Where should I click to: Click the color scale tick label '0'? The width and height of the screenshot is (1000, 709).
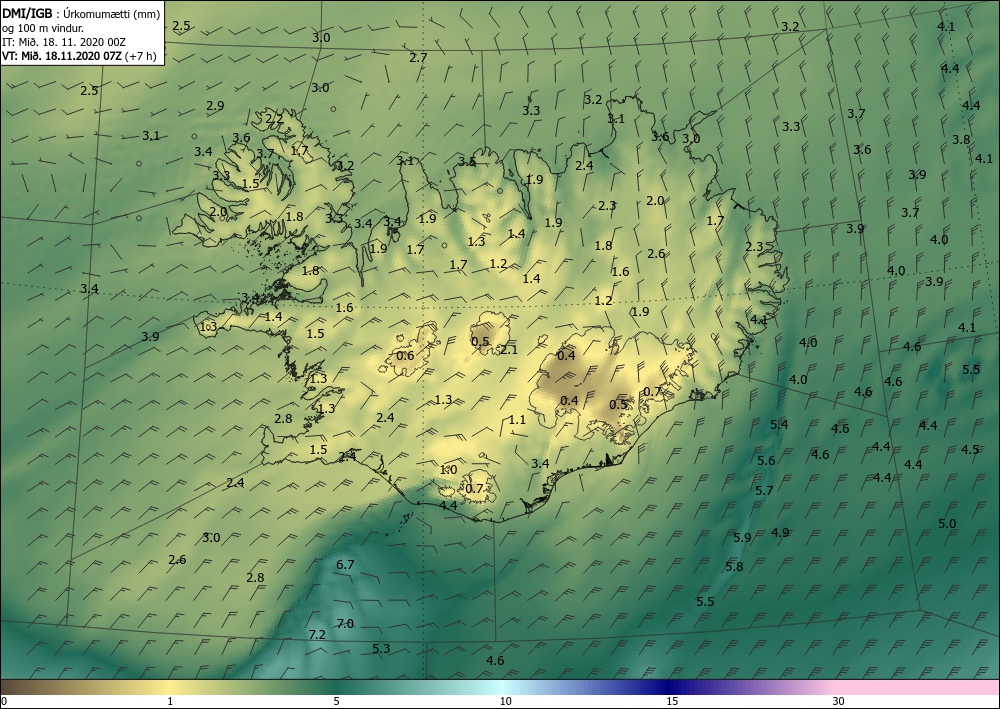(x=4, y=701)
